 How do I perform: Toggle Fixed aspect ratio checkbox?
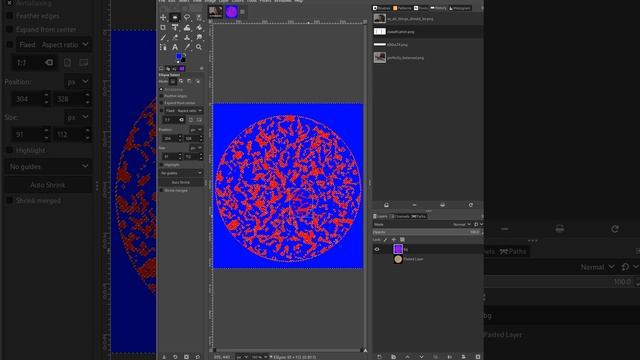click(x=161, y=111)
